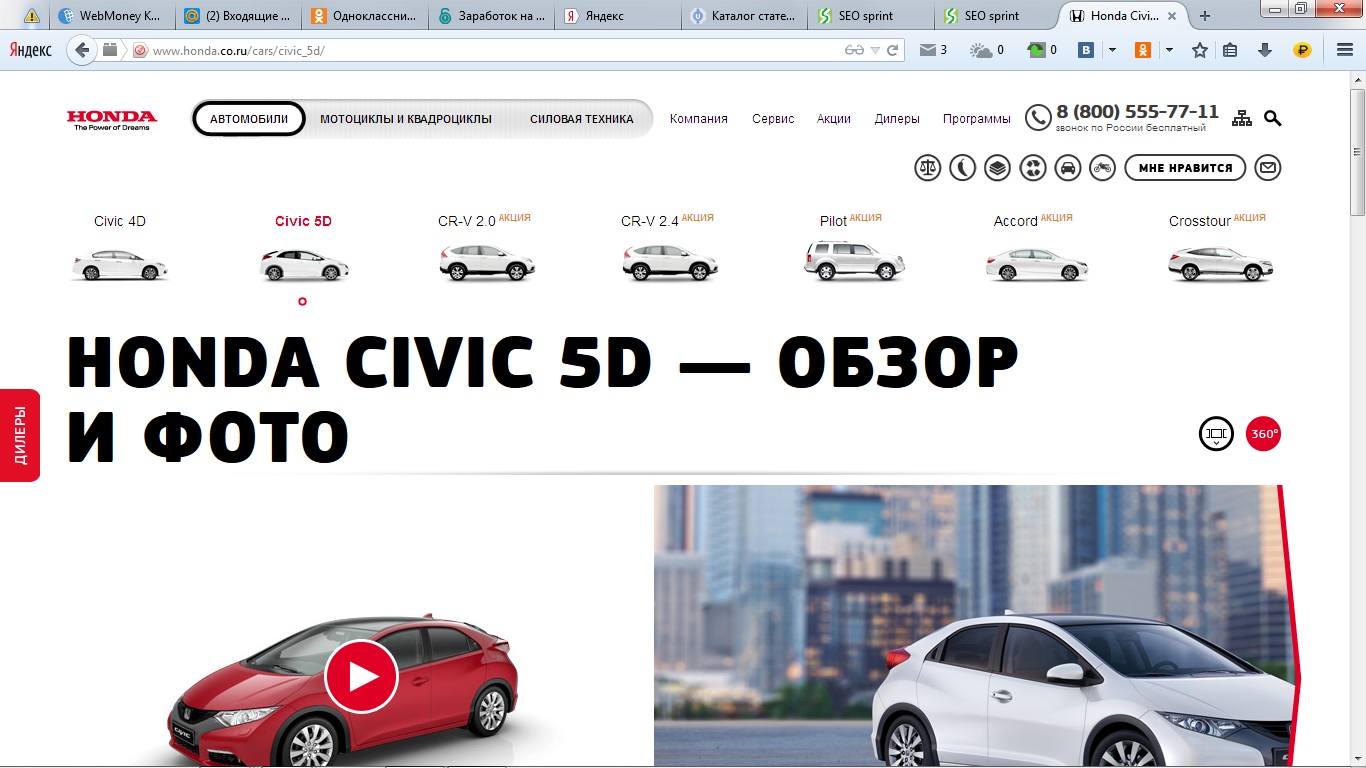Click the address bar URL field
1366x768 pixels.
coord(495,50)
